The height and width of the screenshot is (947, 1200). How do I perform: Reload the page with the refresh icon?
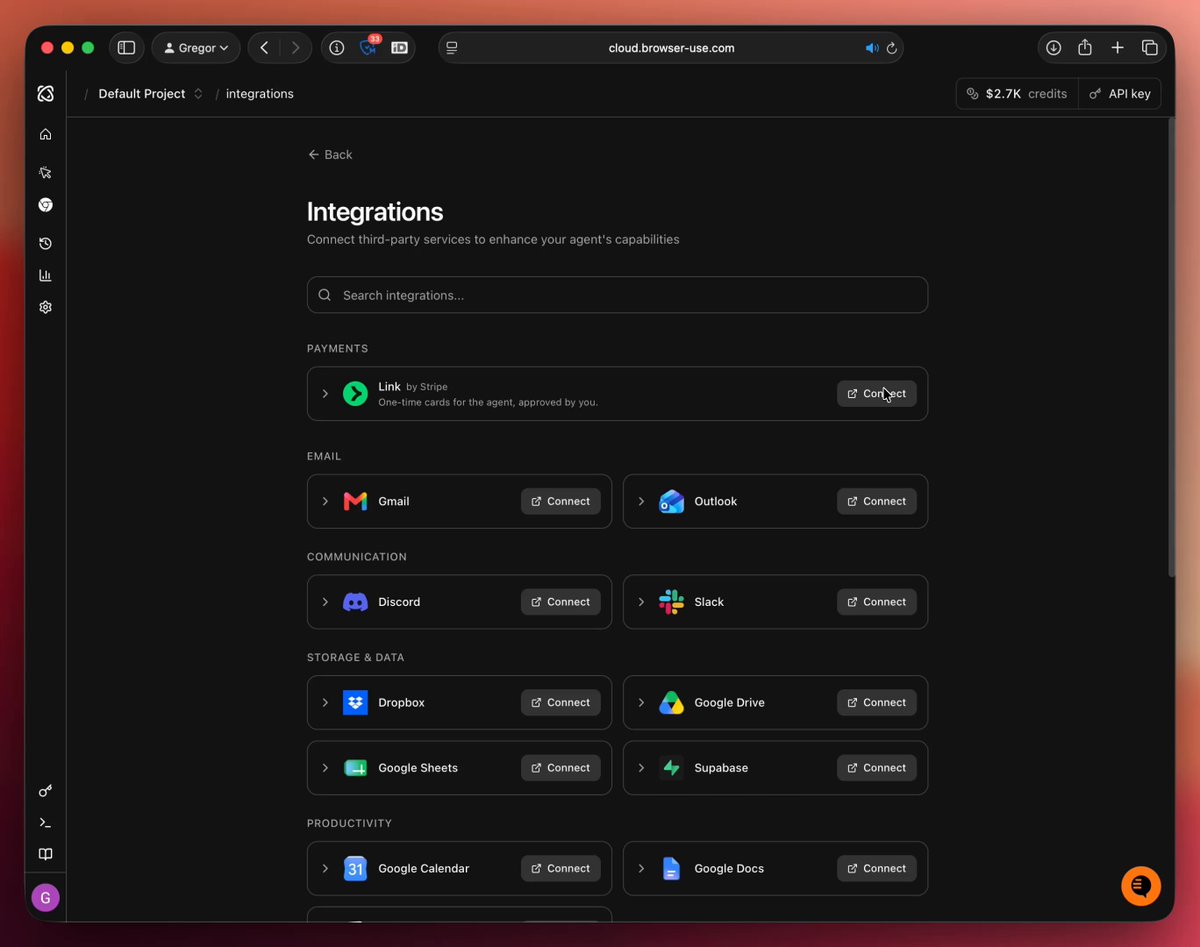point(891,48)
